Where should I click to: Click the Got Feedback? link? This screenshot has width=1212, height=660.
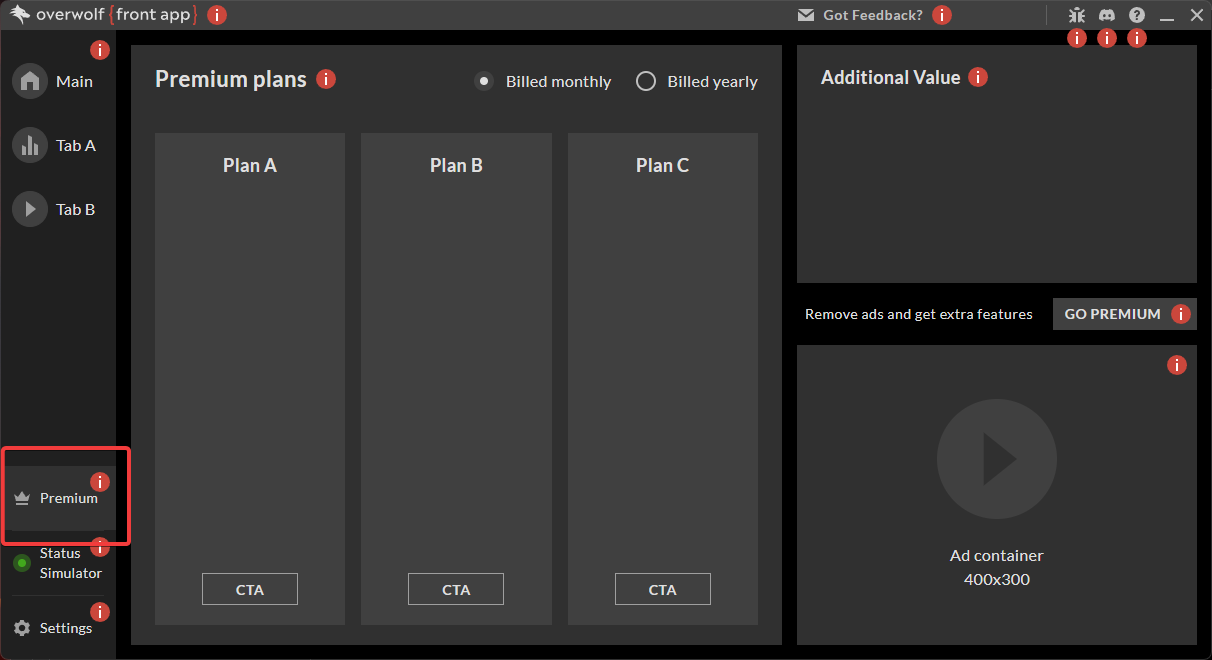(x=873, y=15)
